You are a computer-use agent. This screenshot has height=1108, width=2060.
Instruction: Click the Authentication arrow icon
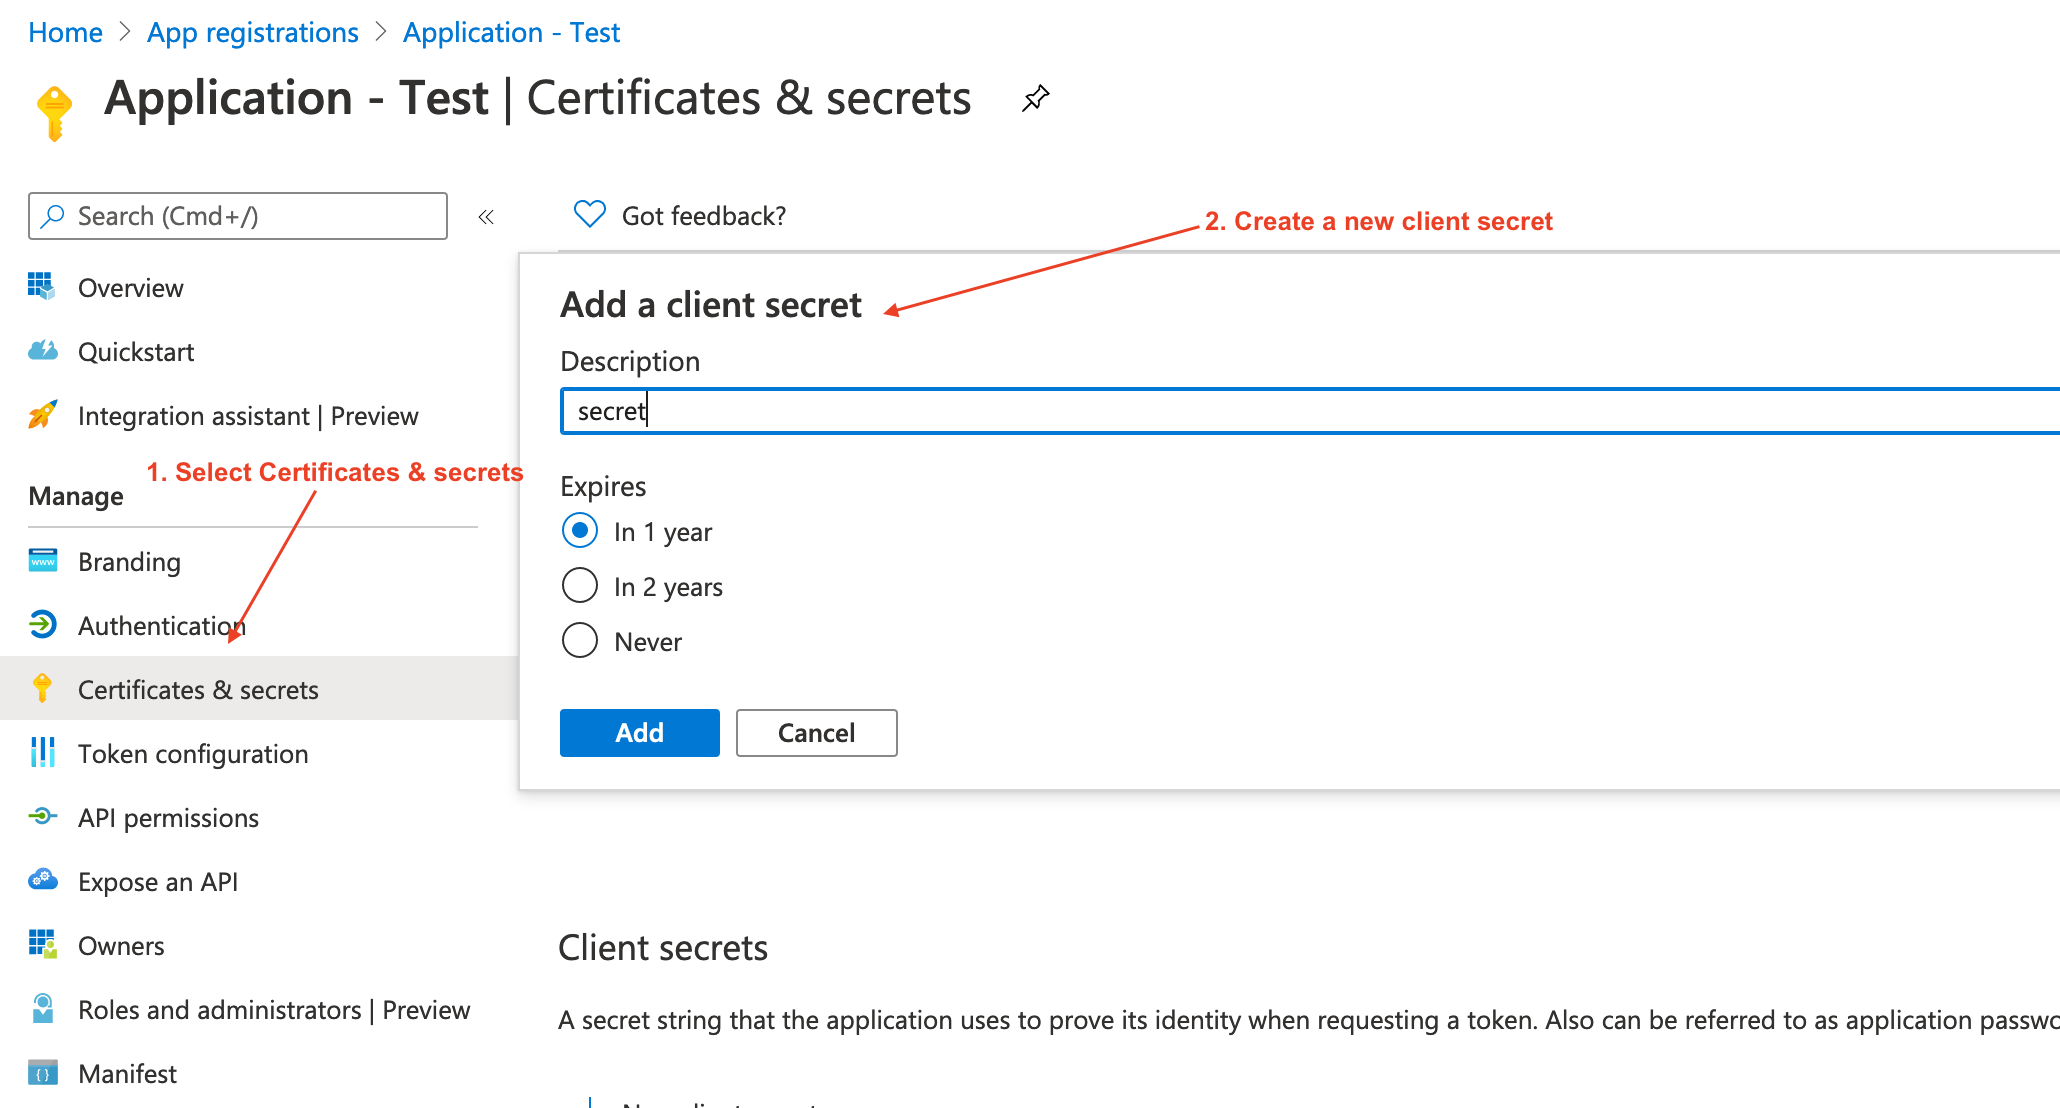coord(42,625)
